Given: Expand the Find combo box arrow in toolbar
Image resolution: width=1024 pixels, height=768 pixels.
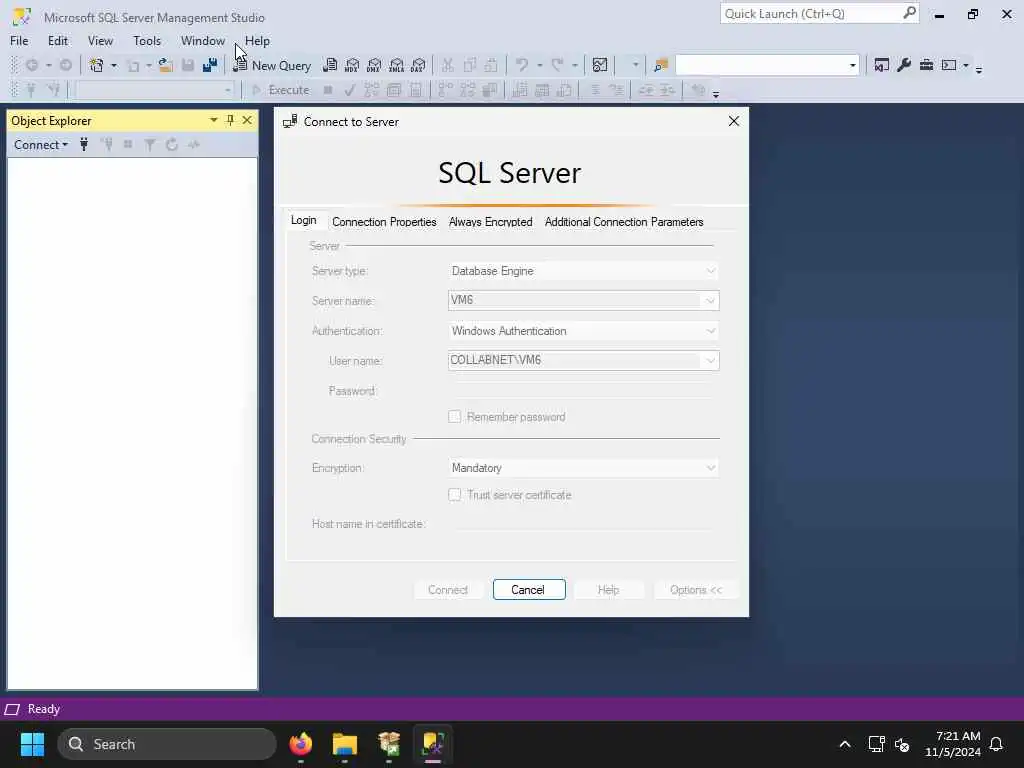Looking at the screenshot, I should tap(852, 65).
